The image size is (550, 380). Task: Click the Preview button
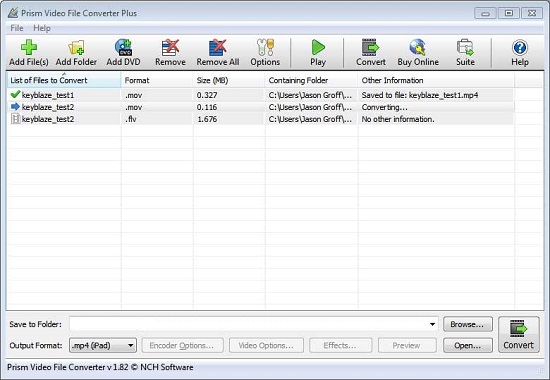(x=407, y=346)
